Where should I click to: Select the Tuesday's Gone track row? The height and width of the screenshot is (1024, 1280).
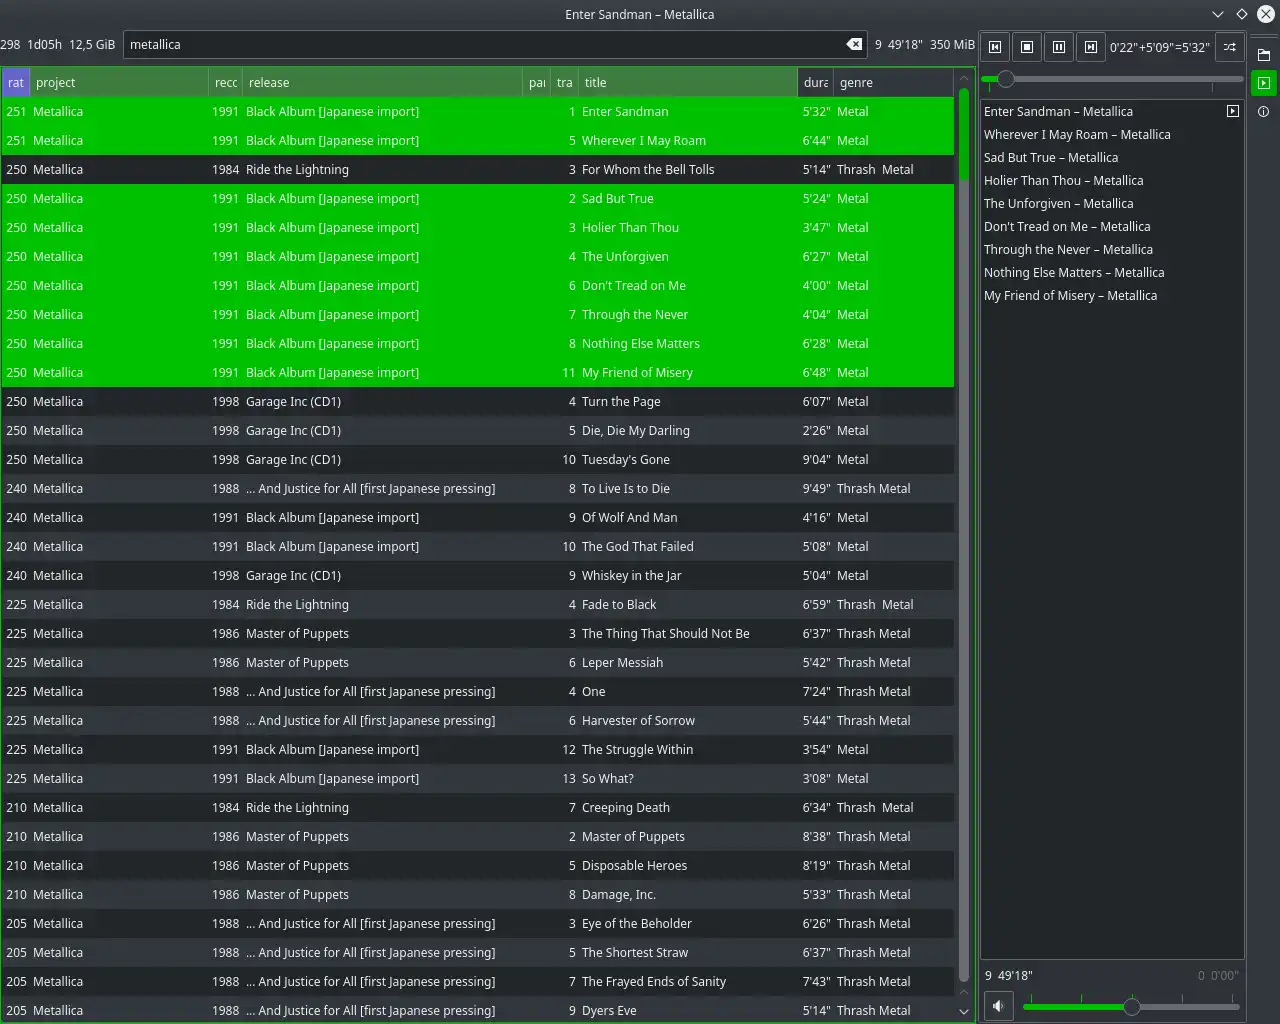pyautogui.click(x=478, y=459)
